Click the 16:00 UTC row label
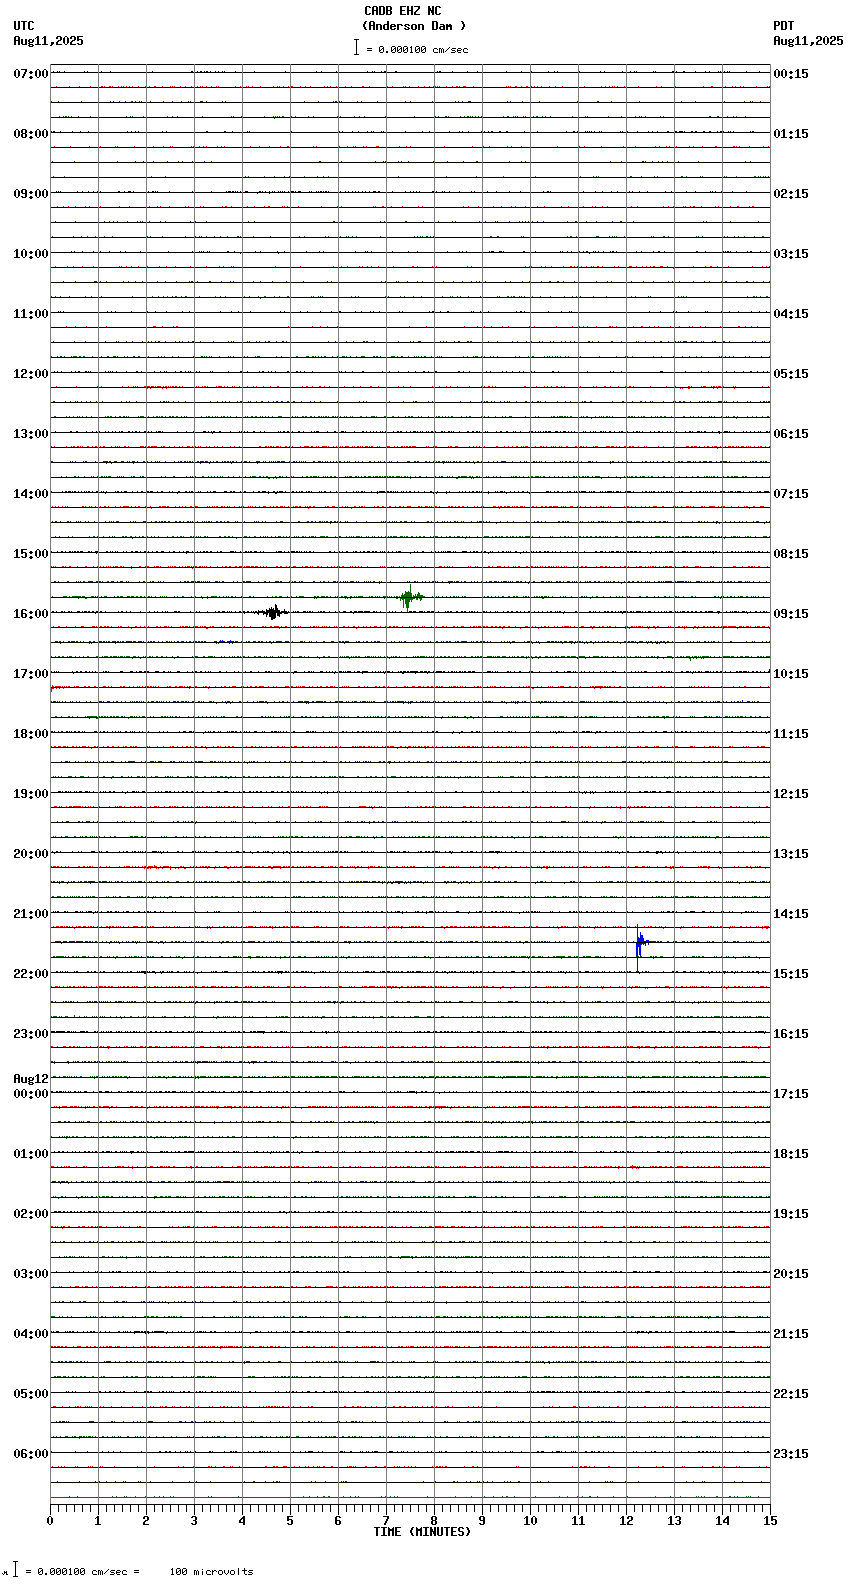 [x=31, y=614]
